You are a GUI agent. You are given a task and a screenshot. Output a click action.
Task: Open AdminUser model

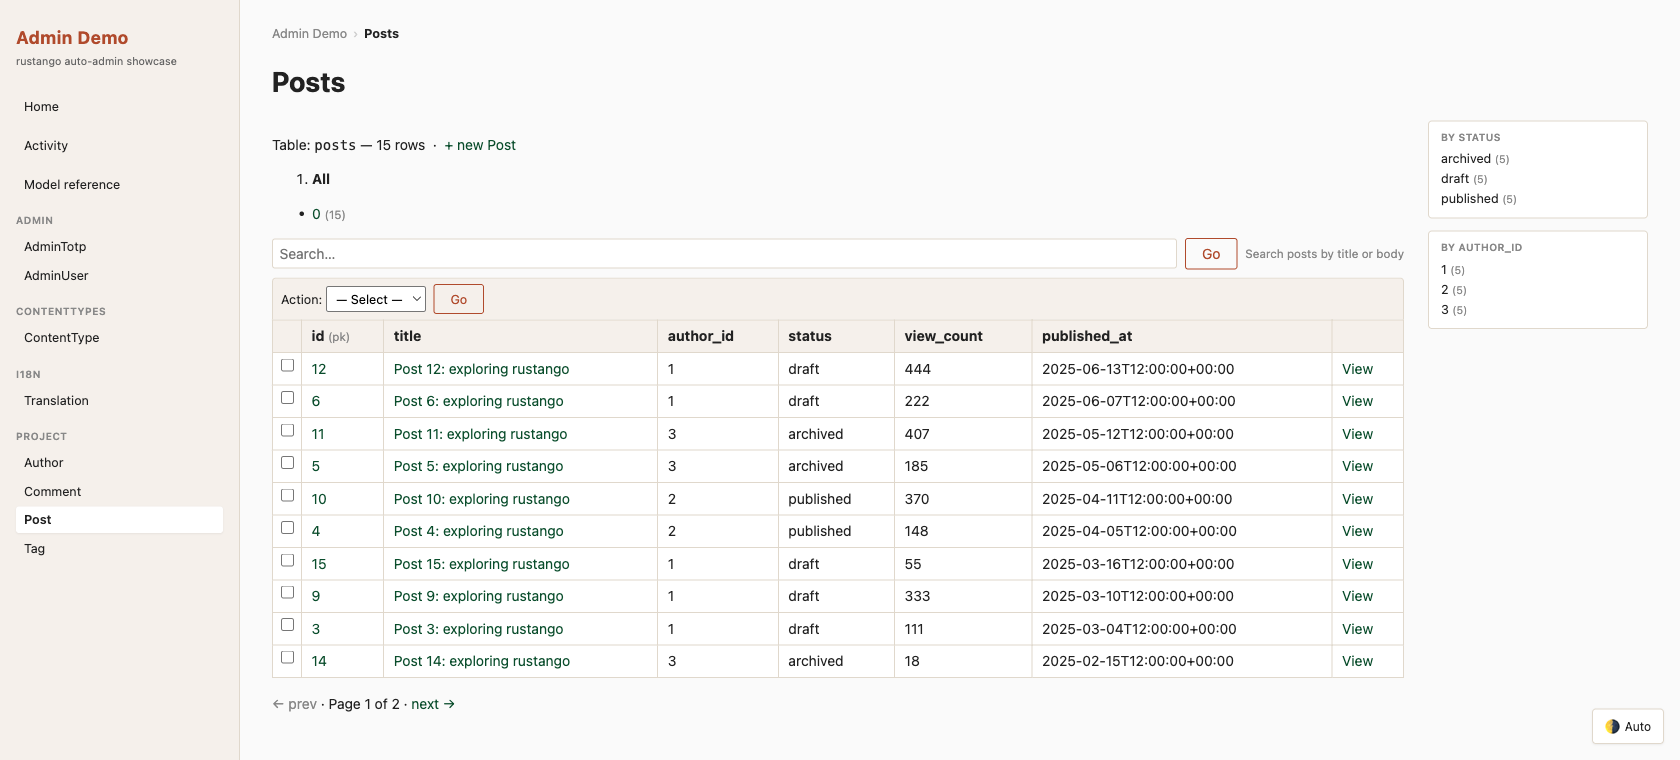(119, 276)
